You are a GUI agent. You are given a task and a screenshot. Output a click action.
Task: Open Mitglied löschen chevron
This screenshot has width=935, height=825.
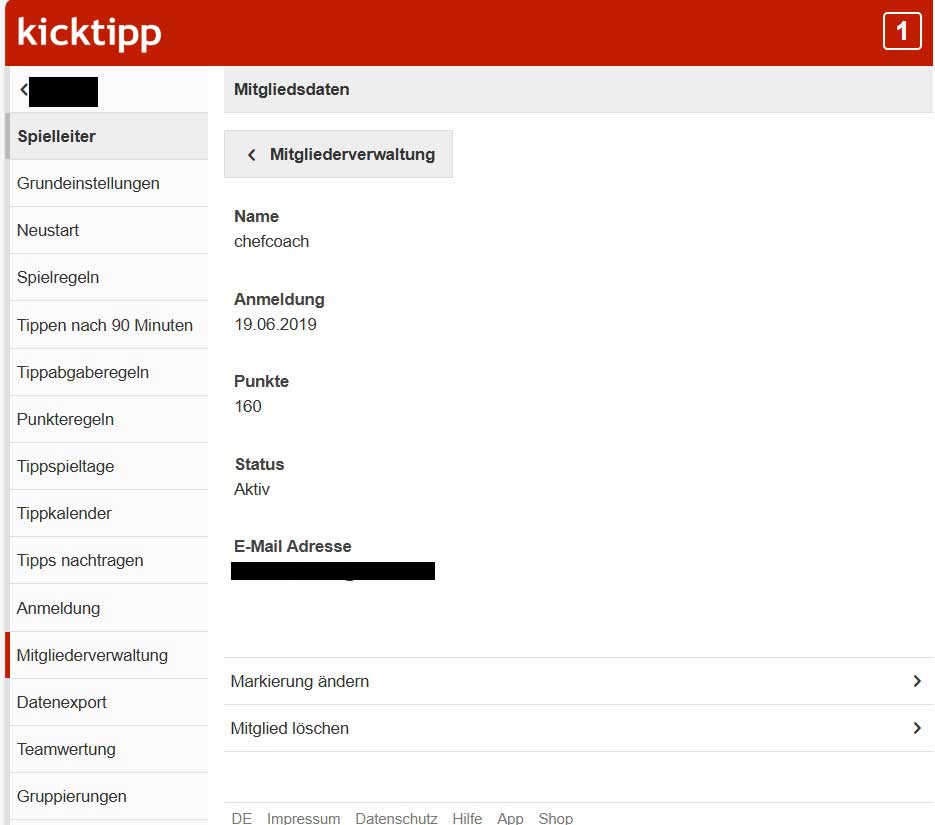point(916,728)
